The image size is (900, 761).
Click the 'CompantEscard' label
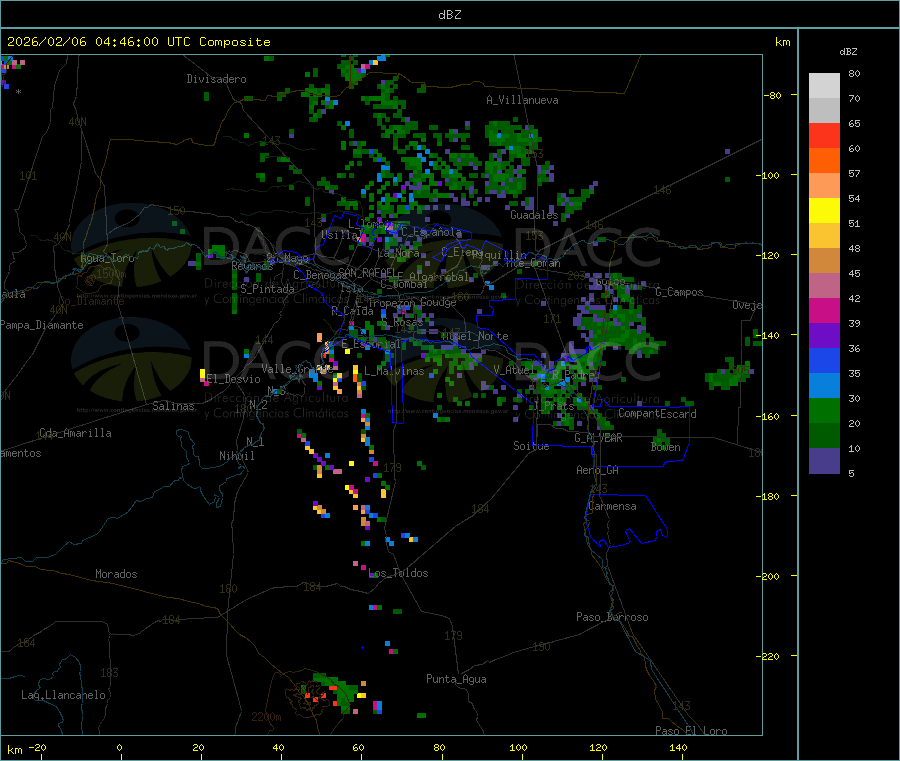point(657,414)
